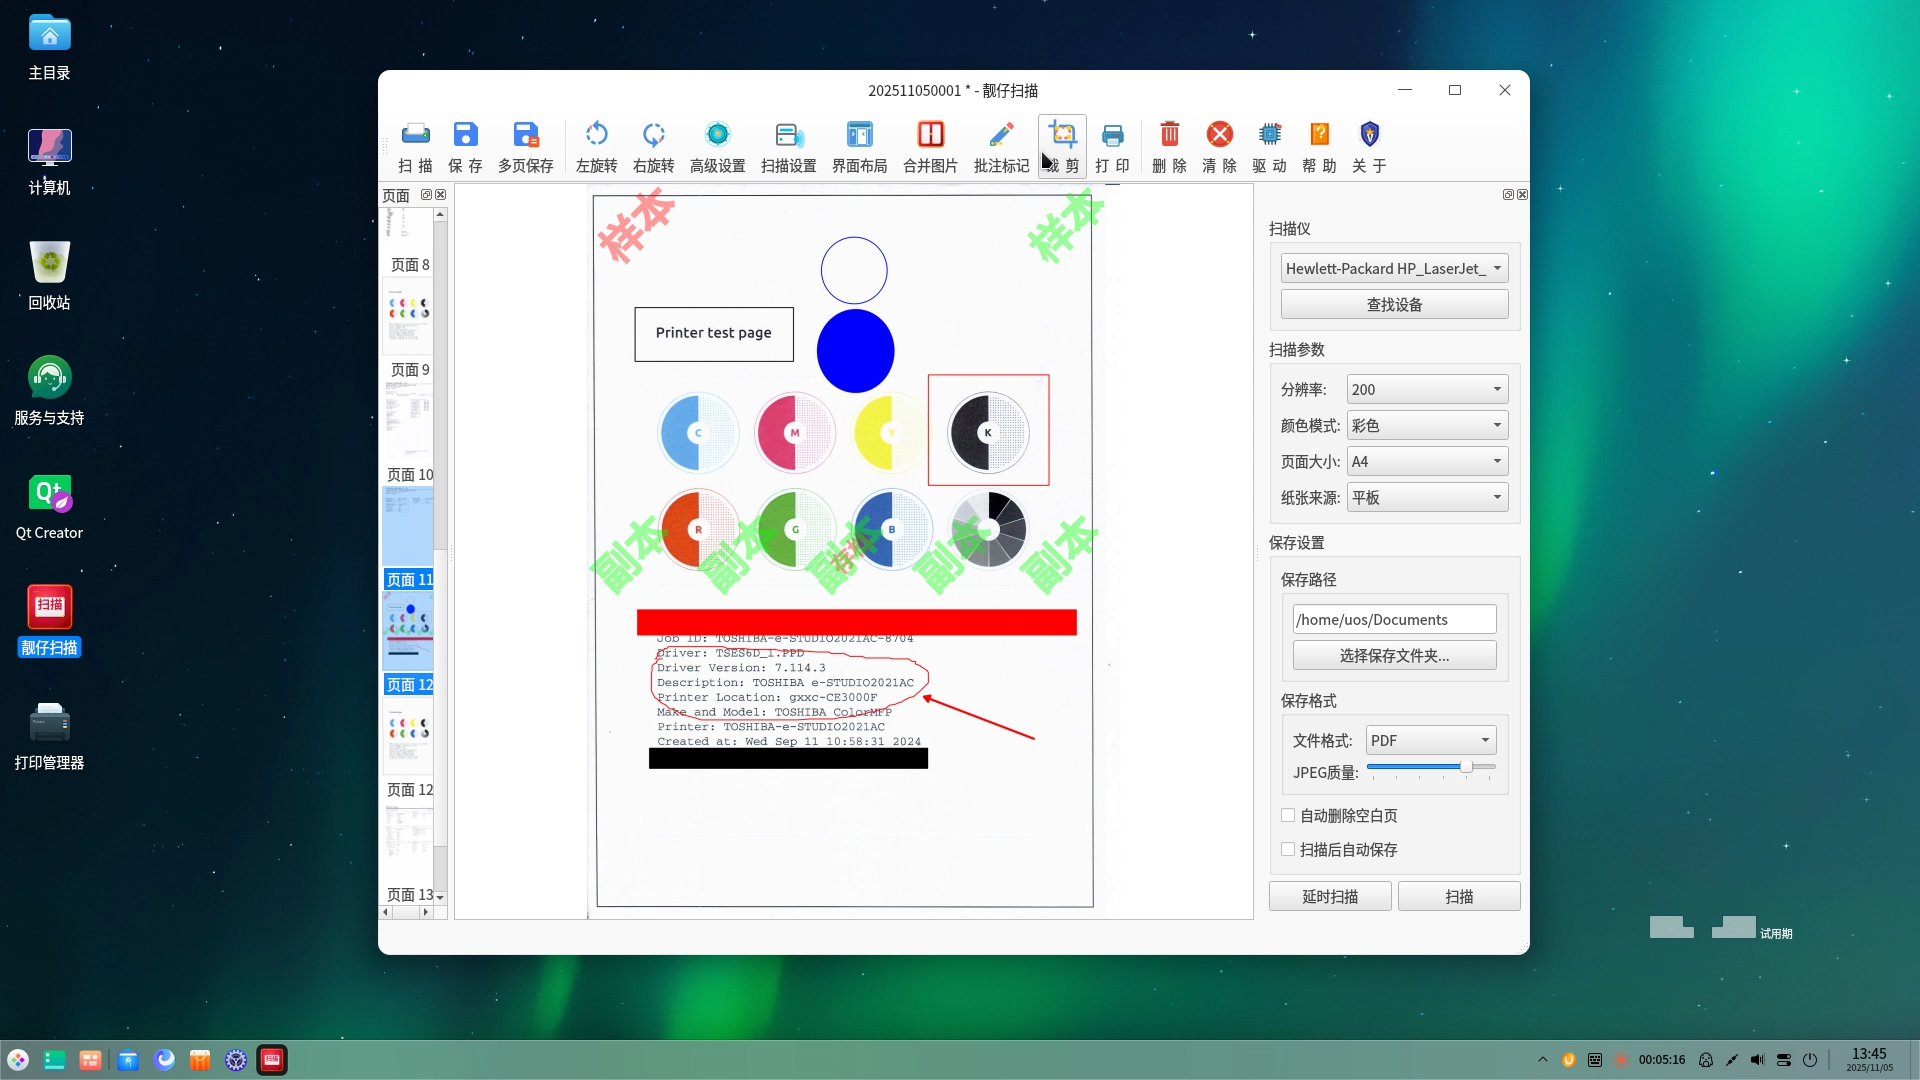Click the 延时扫描 button
Image resolution: width=1920 pixels, height=1080 pixels.
click(x=1330, y=896)
